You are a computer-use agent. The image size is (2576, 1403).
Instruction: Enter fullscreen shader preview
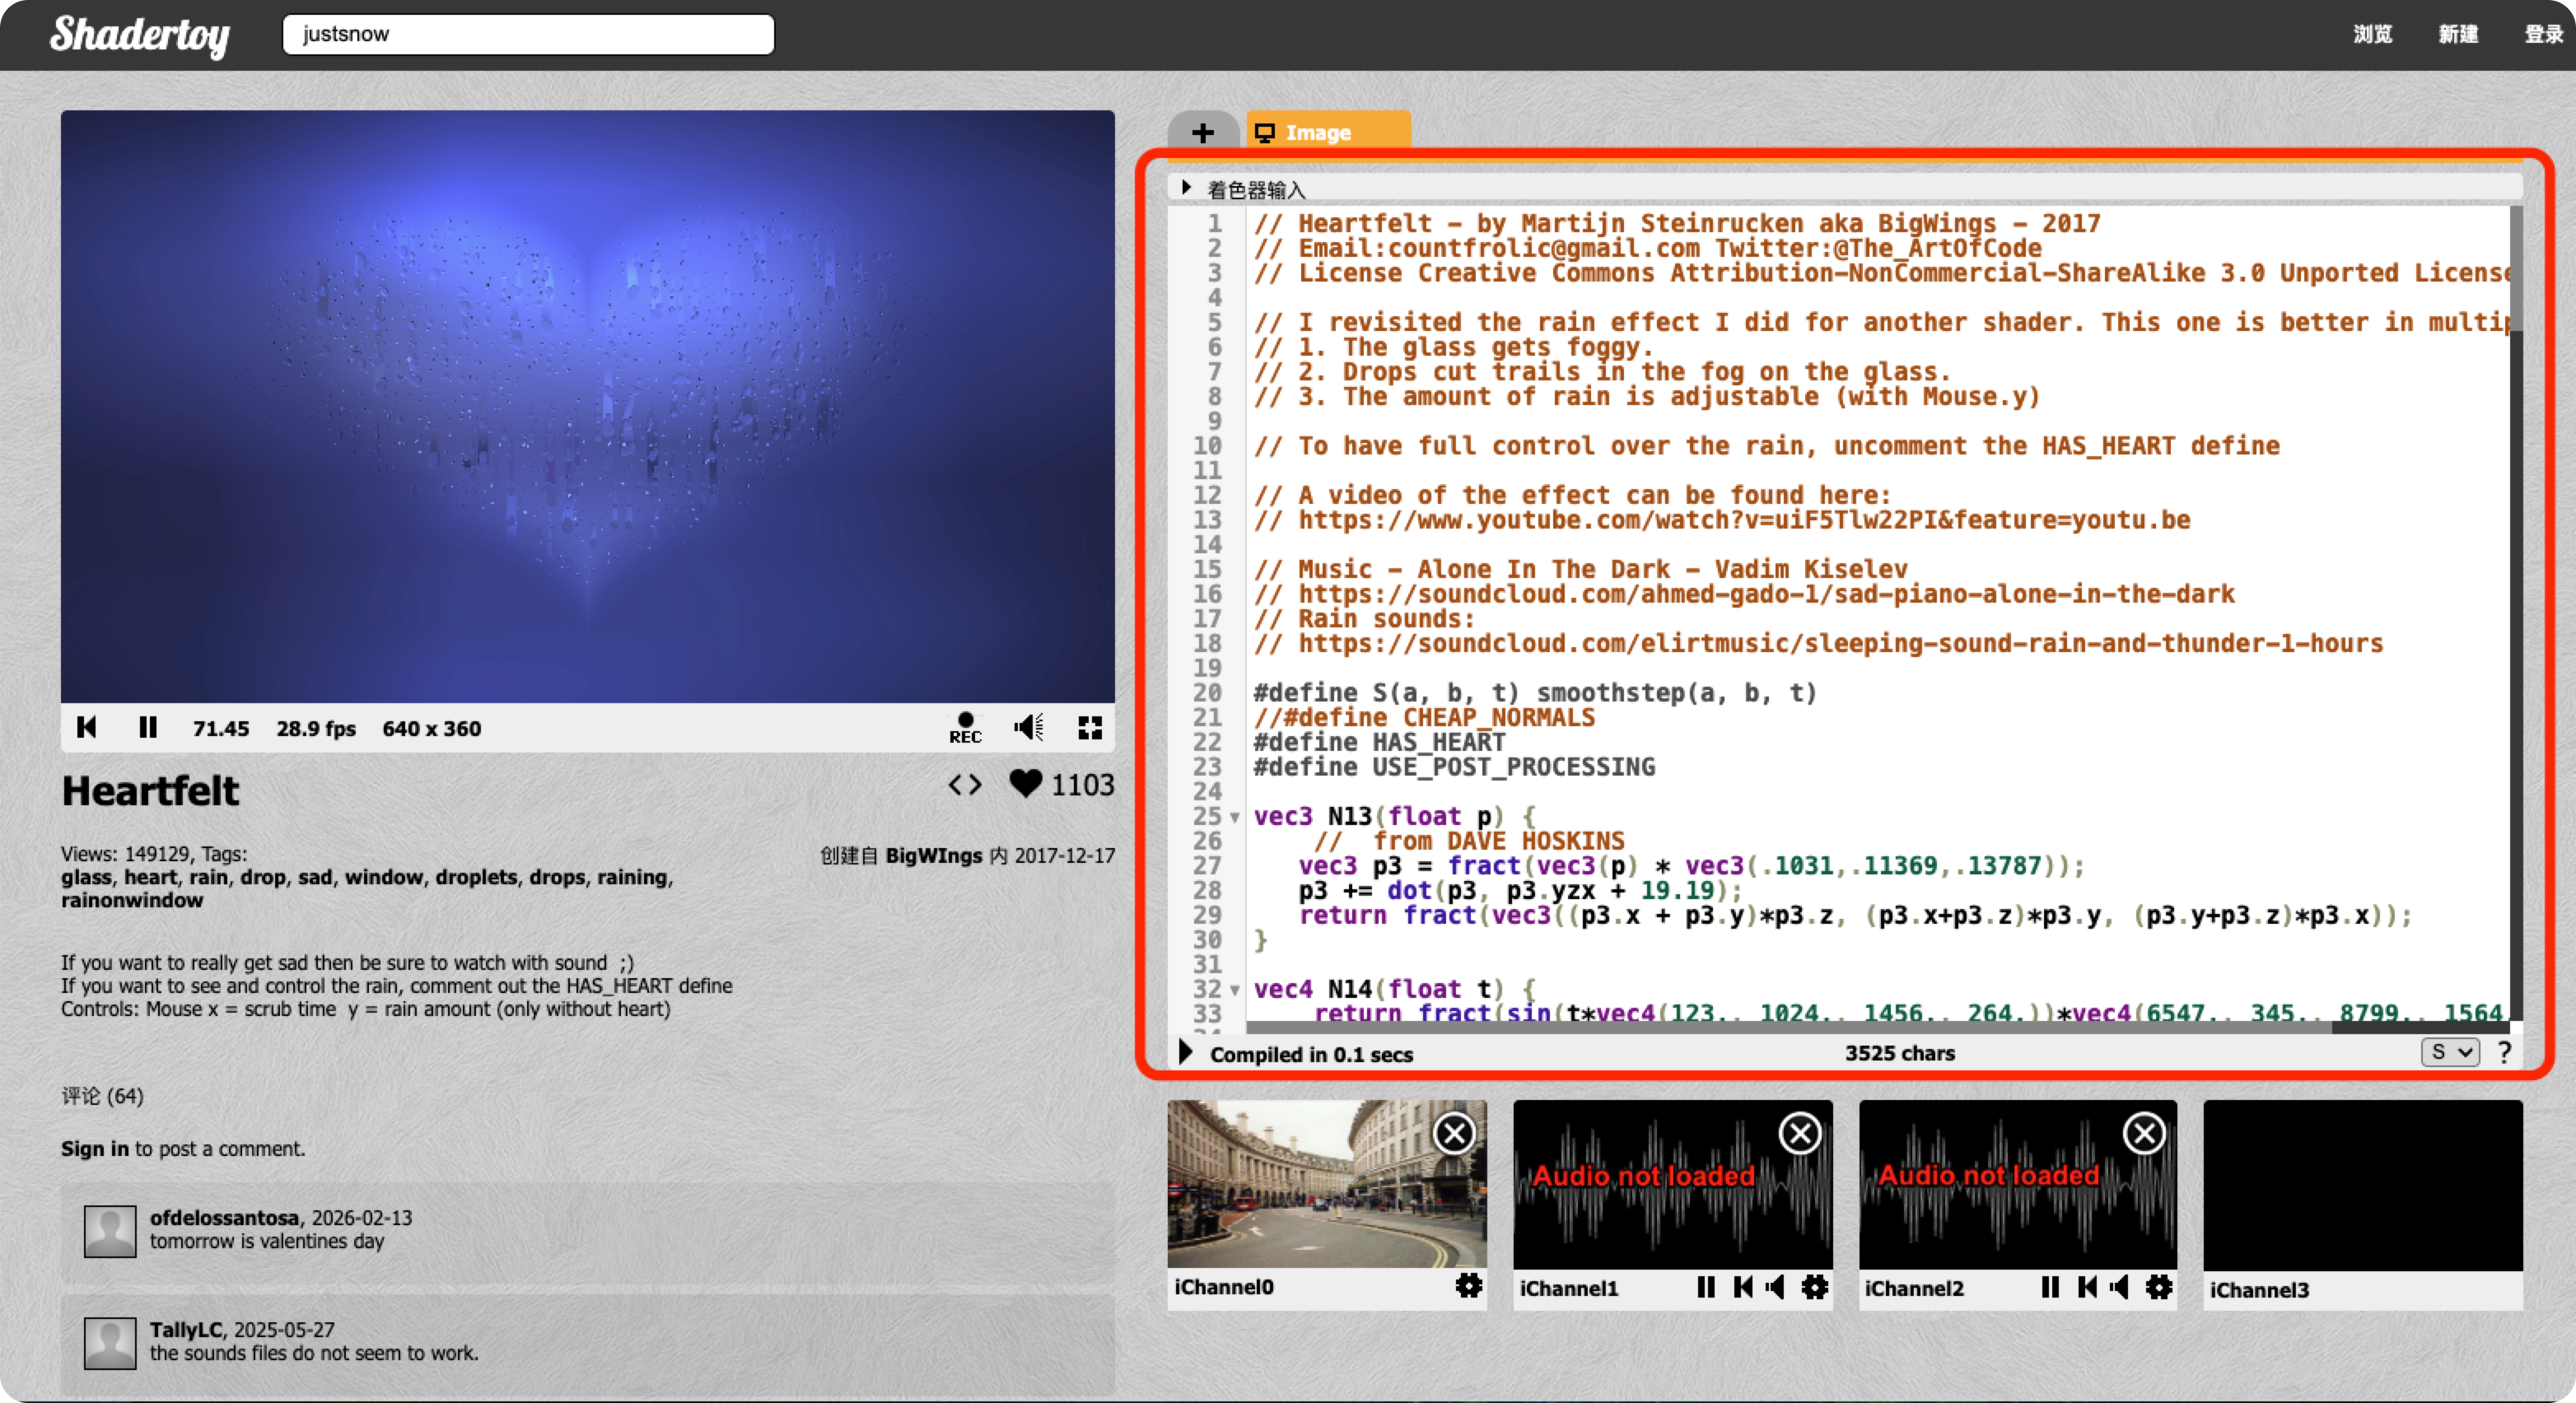coord(1090,727)
